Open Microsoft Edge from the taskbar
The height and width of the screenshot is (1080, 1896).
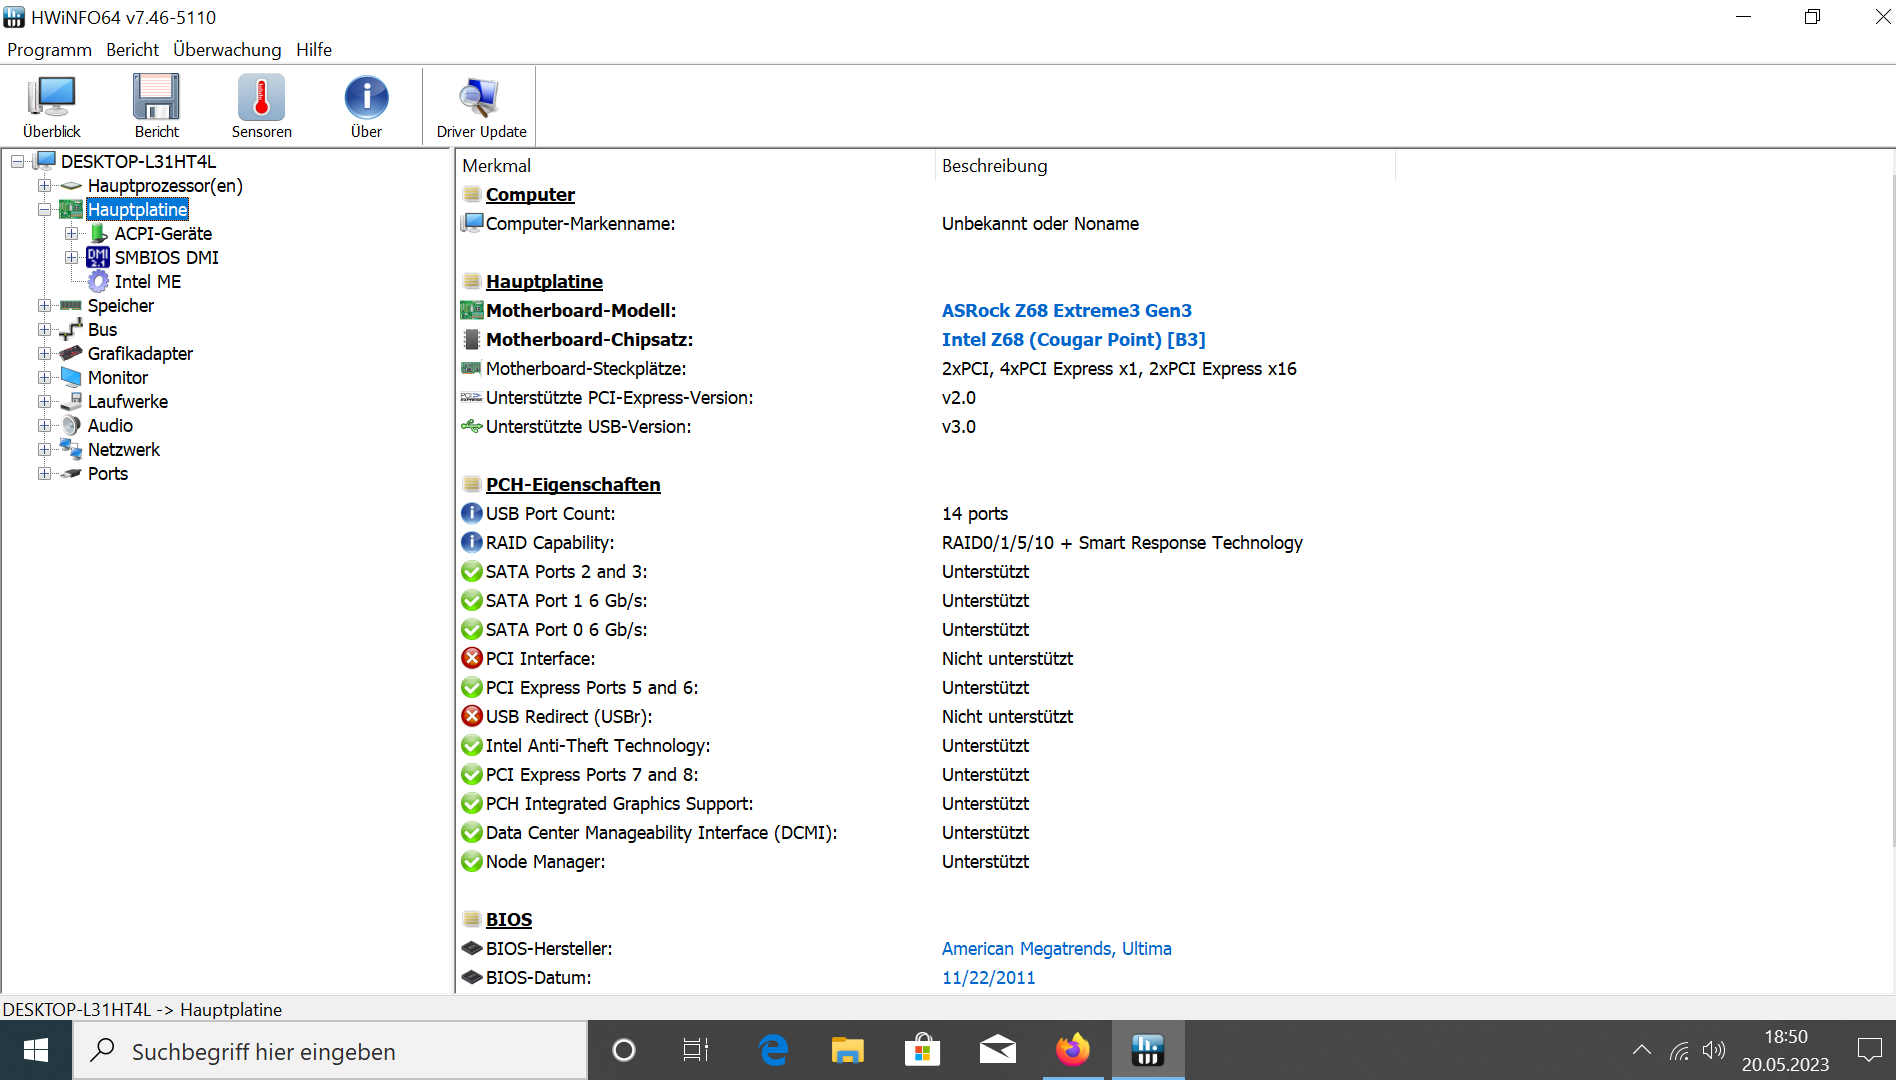[x=773, y=1050]
